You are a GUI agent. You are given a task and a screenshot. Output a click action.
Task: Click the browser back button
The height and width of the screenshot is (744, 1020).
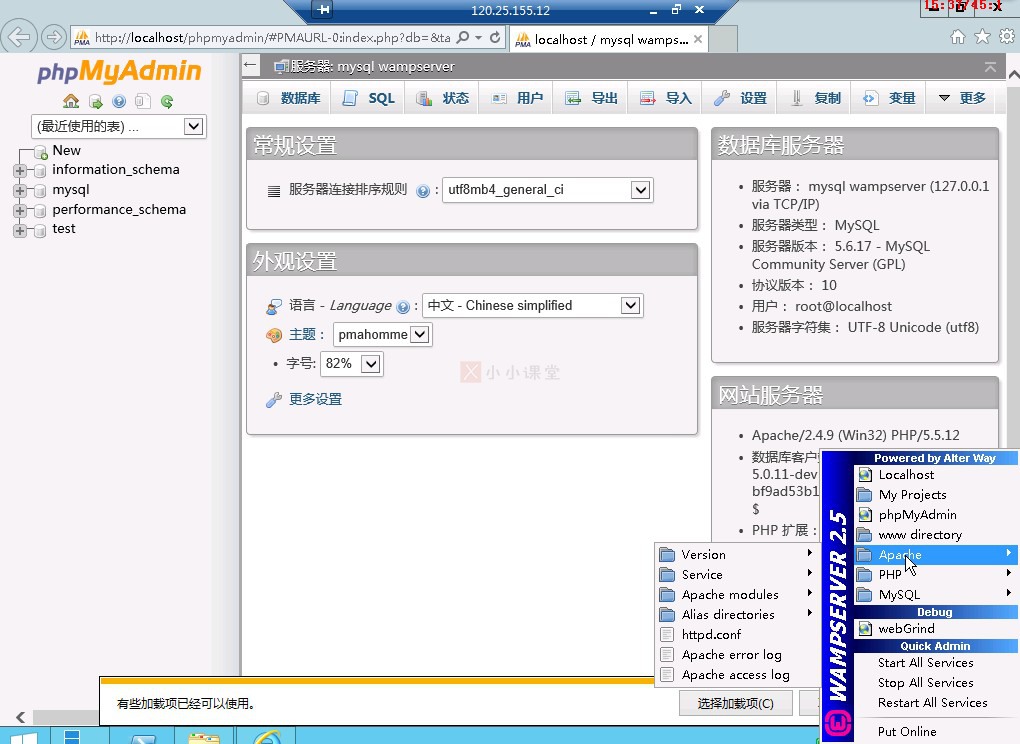coord(20,37)
